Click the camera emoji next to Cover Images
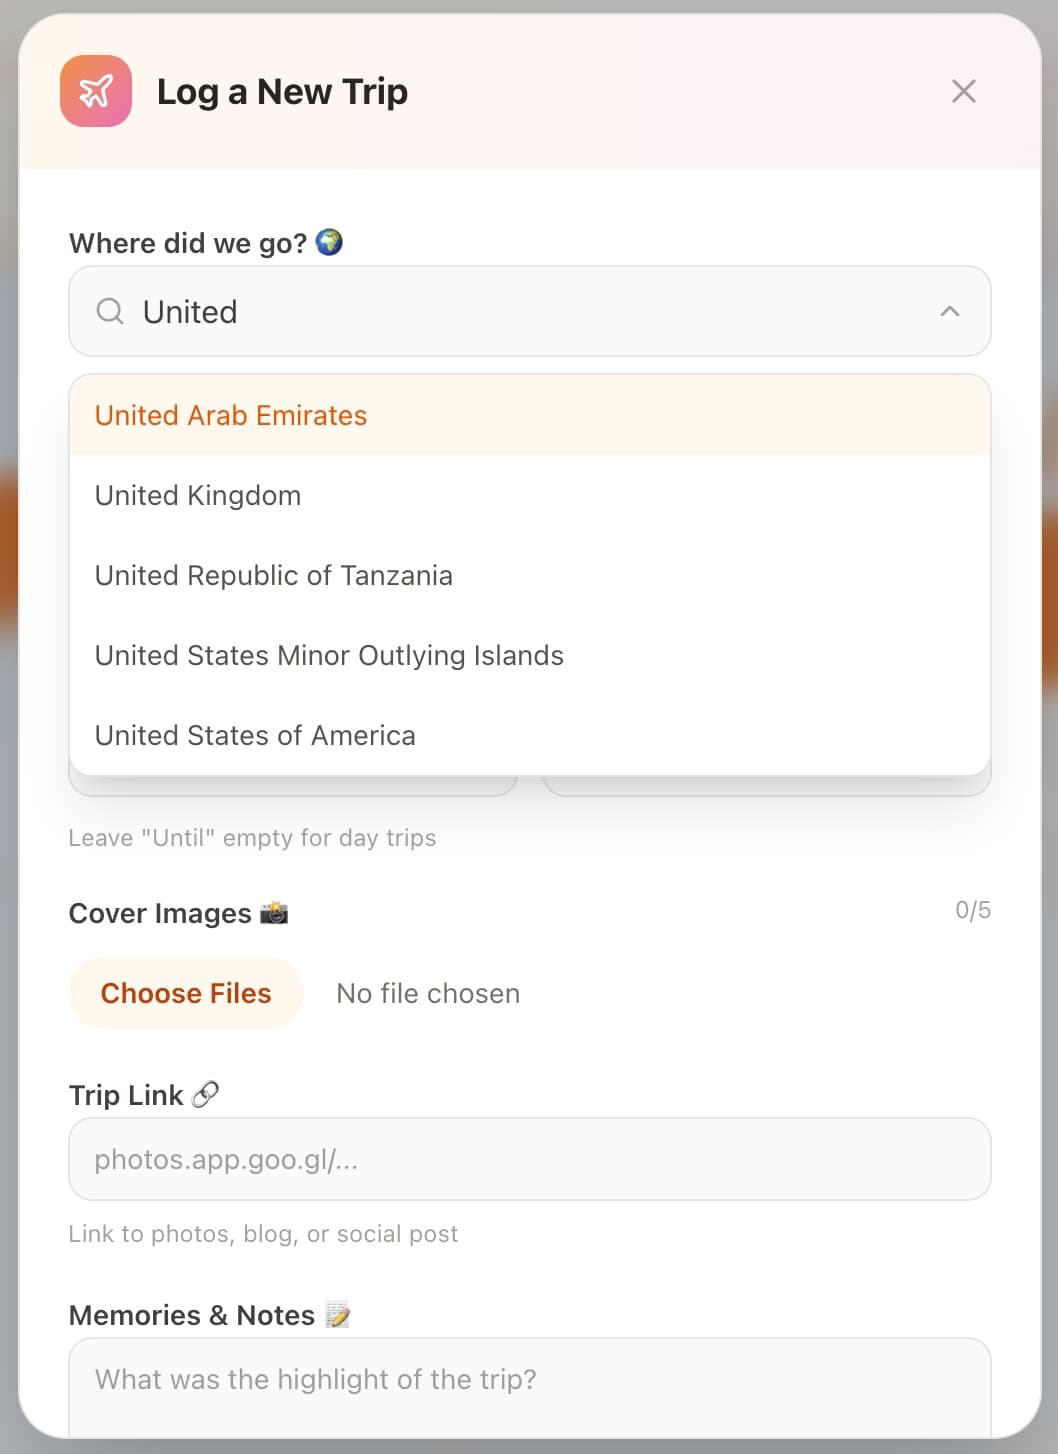This screenshot has width=1058, height=1454. pos(274,913)
